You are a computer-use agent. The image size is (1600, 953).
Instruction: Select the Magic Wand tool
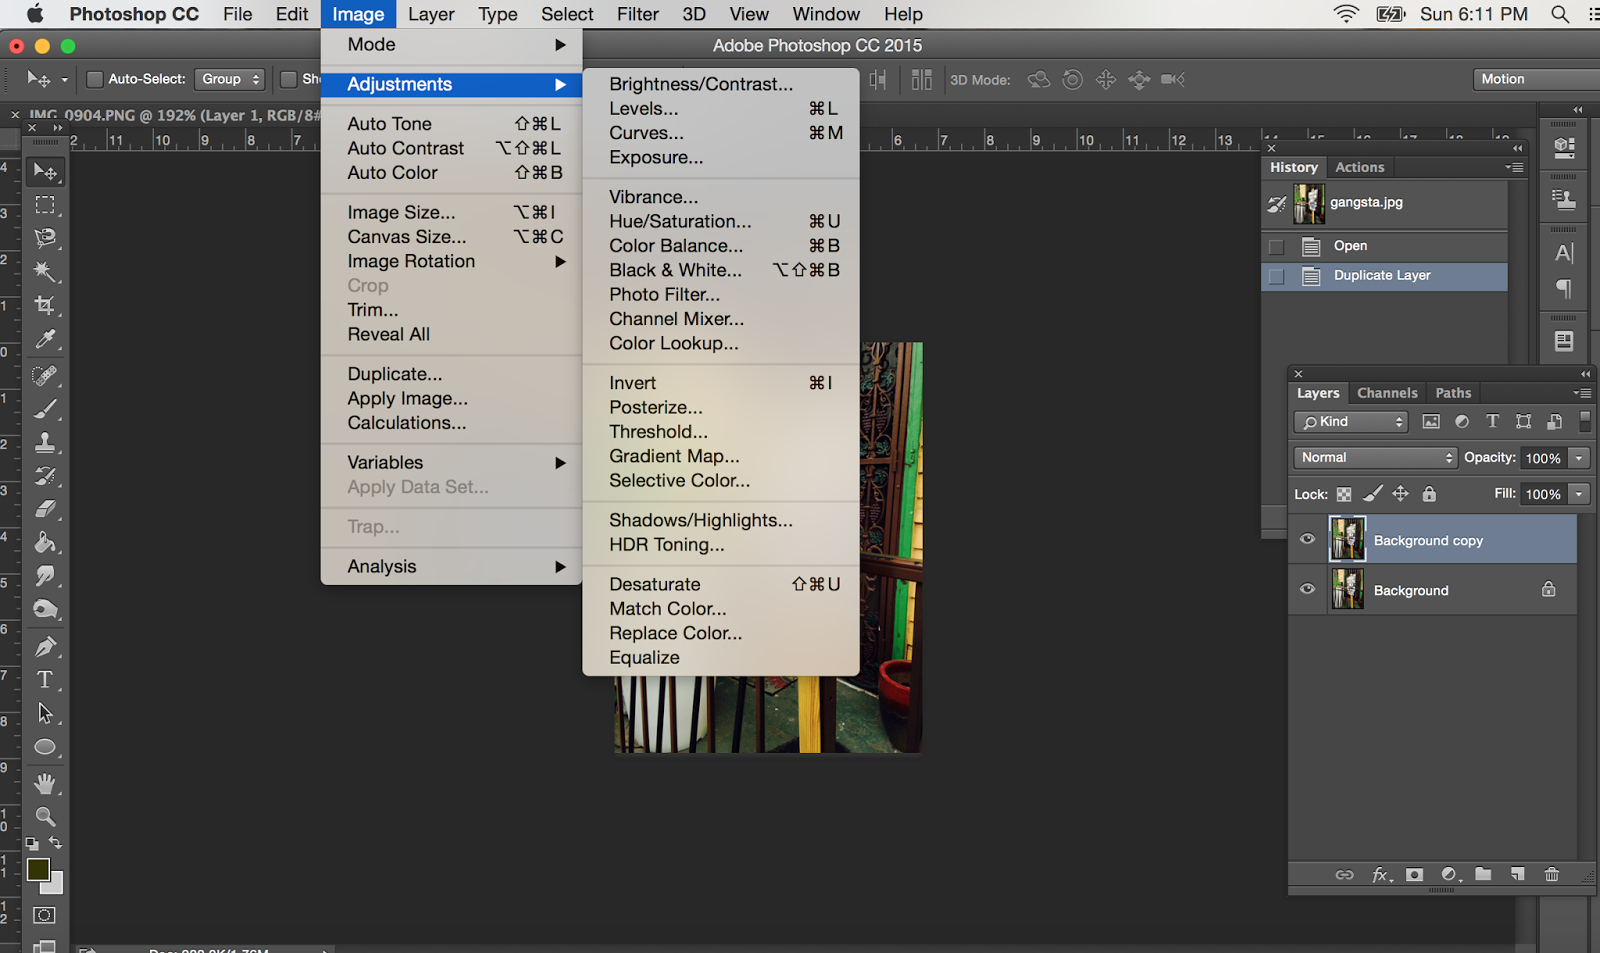pos(45,271)
